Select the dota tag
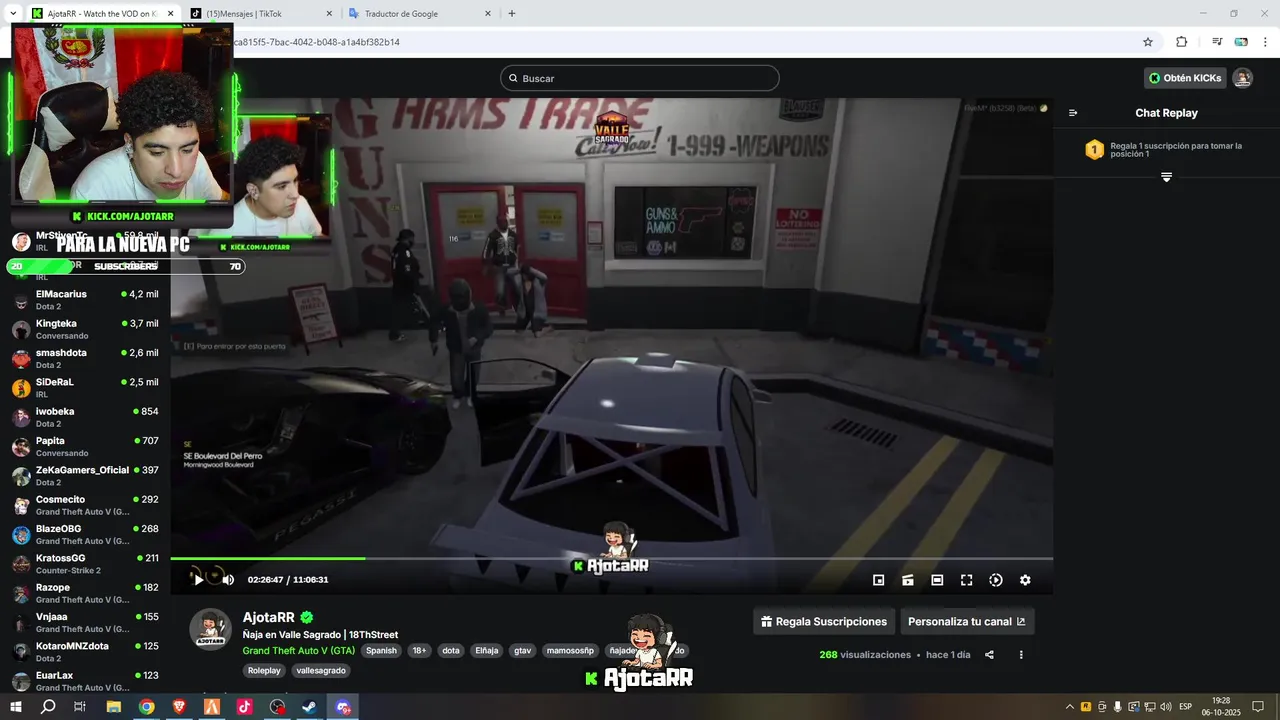This screenshot has height=720, width=1280. tap(451, 650)
